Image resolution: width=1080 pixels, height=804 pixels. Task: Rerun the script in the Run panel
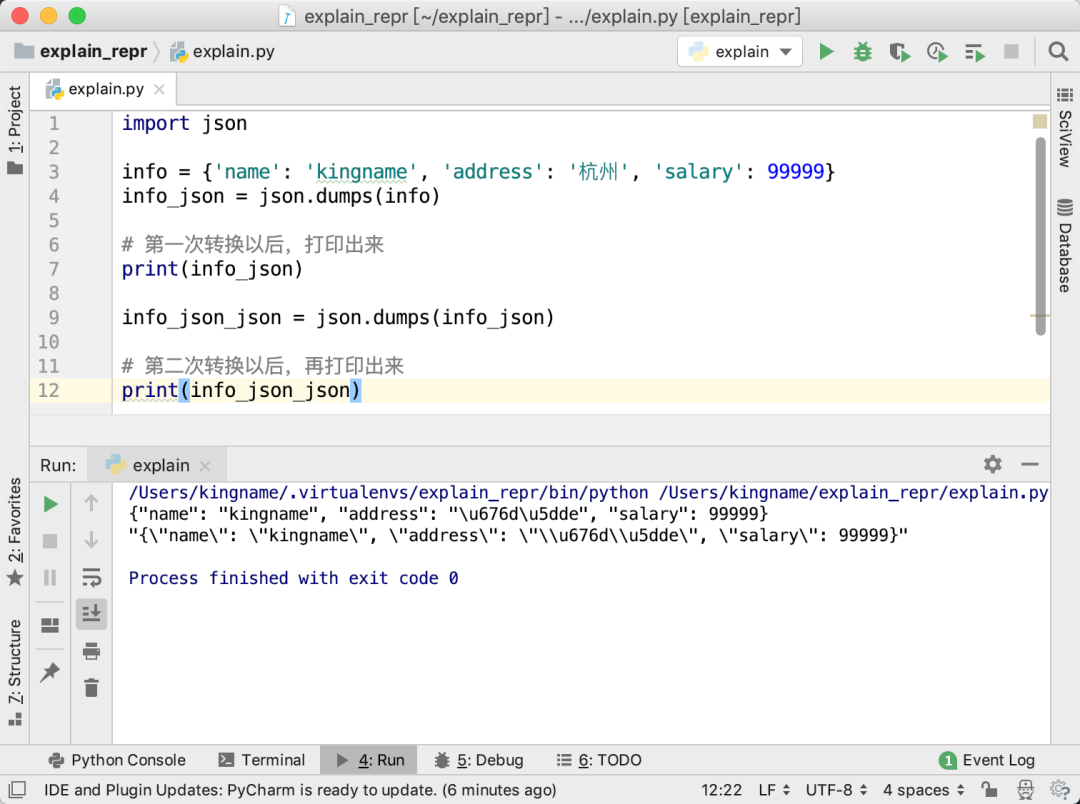coord(50,504)
